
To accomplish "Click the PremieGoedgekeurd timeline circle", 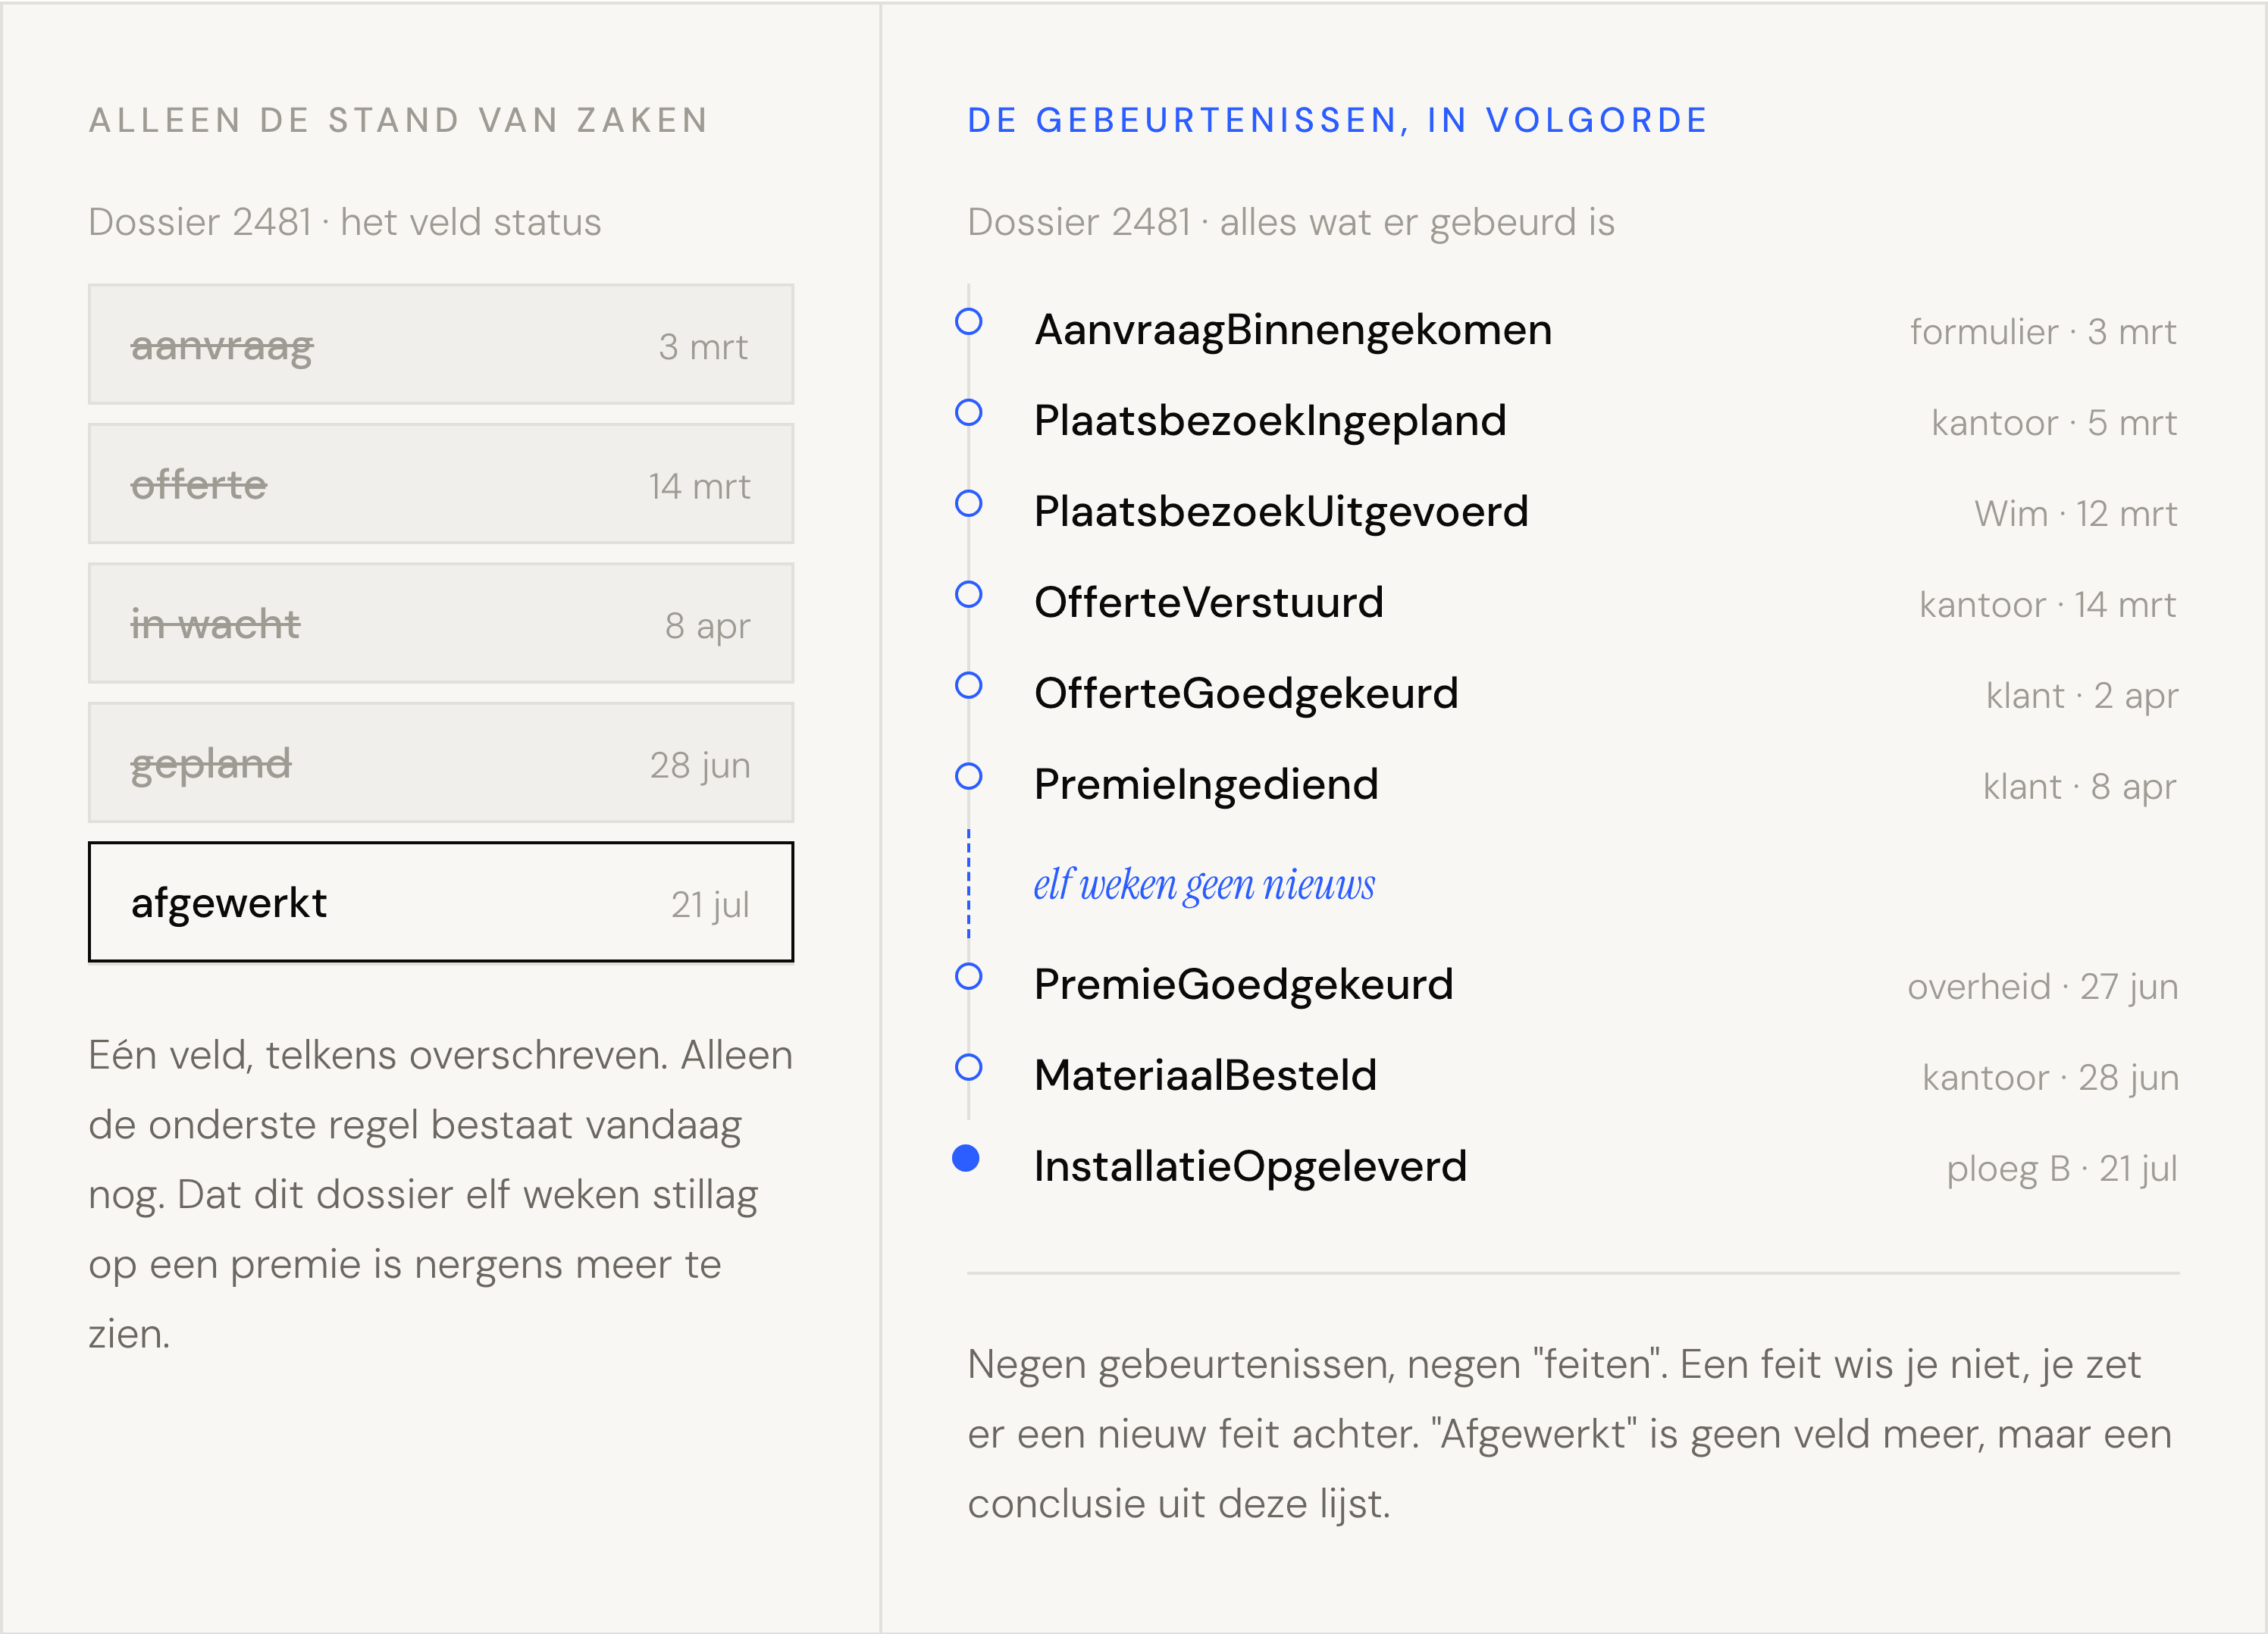I will tap(968, 977).
